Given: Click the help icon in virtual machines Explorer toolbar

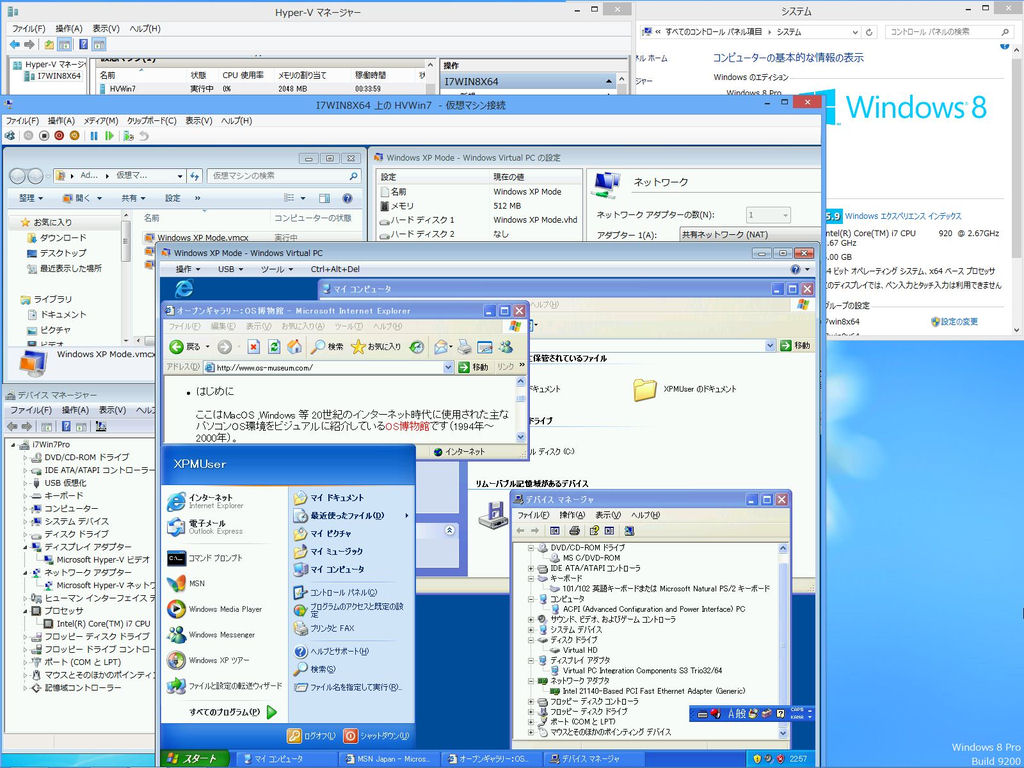Looking at the screenshot, I should coord(347,198).
